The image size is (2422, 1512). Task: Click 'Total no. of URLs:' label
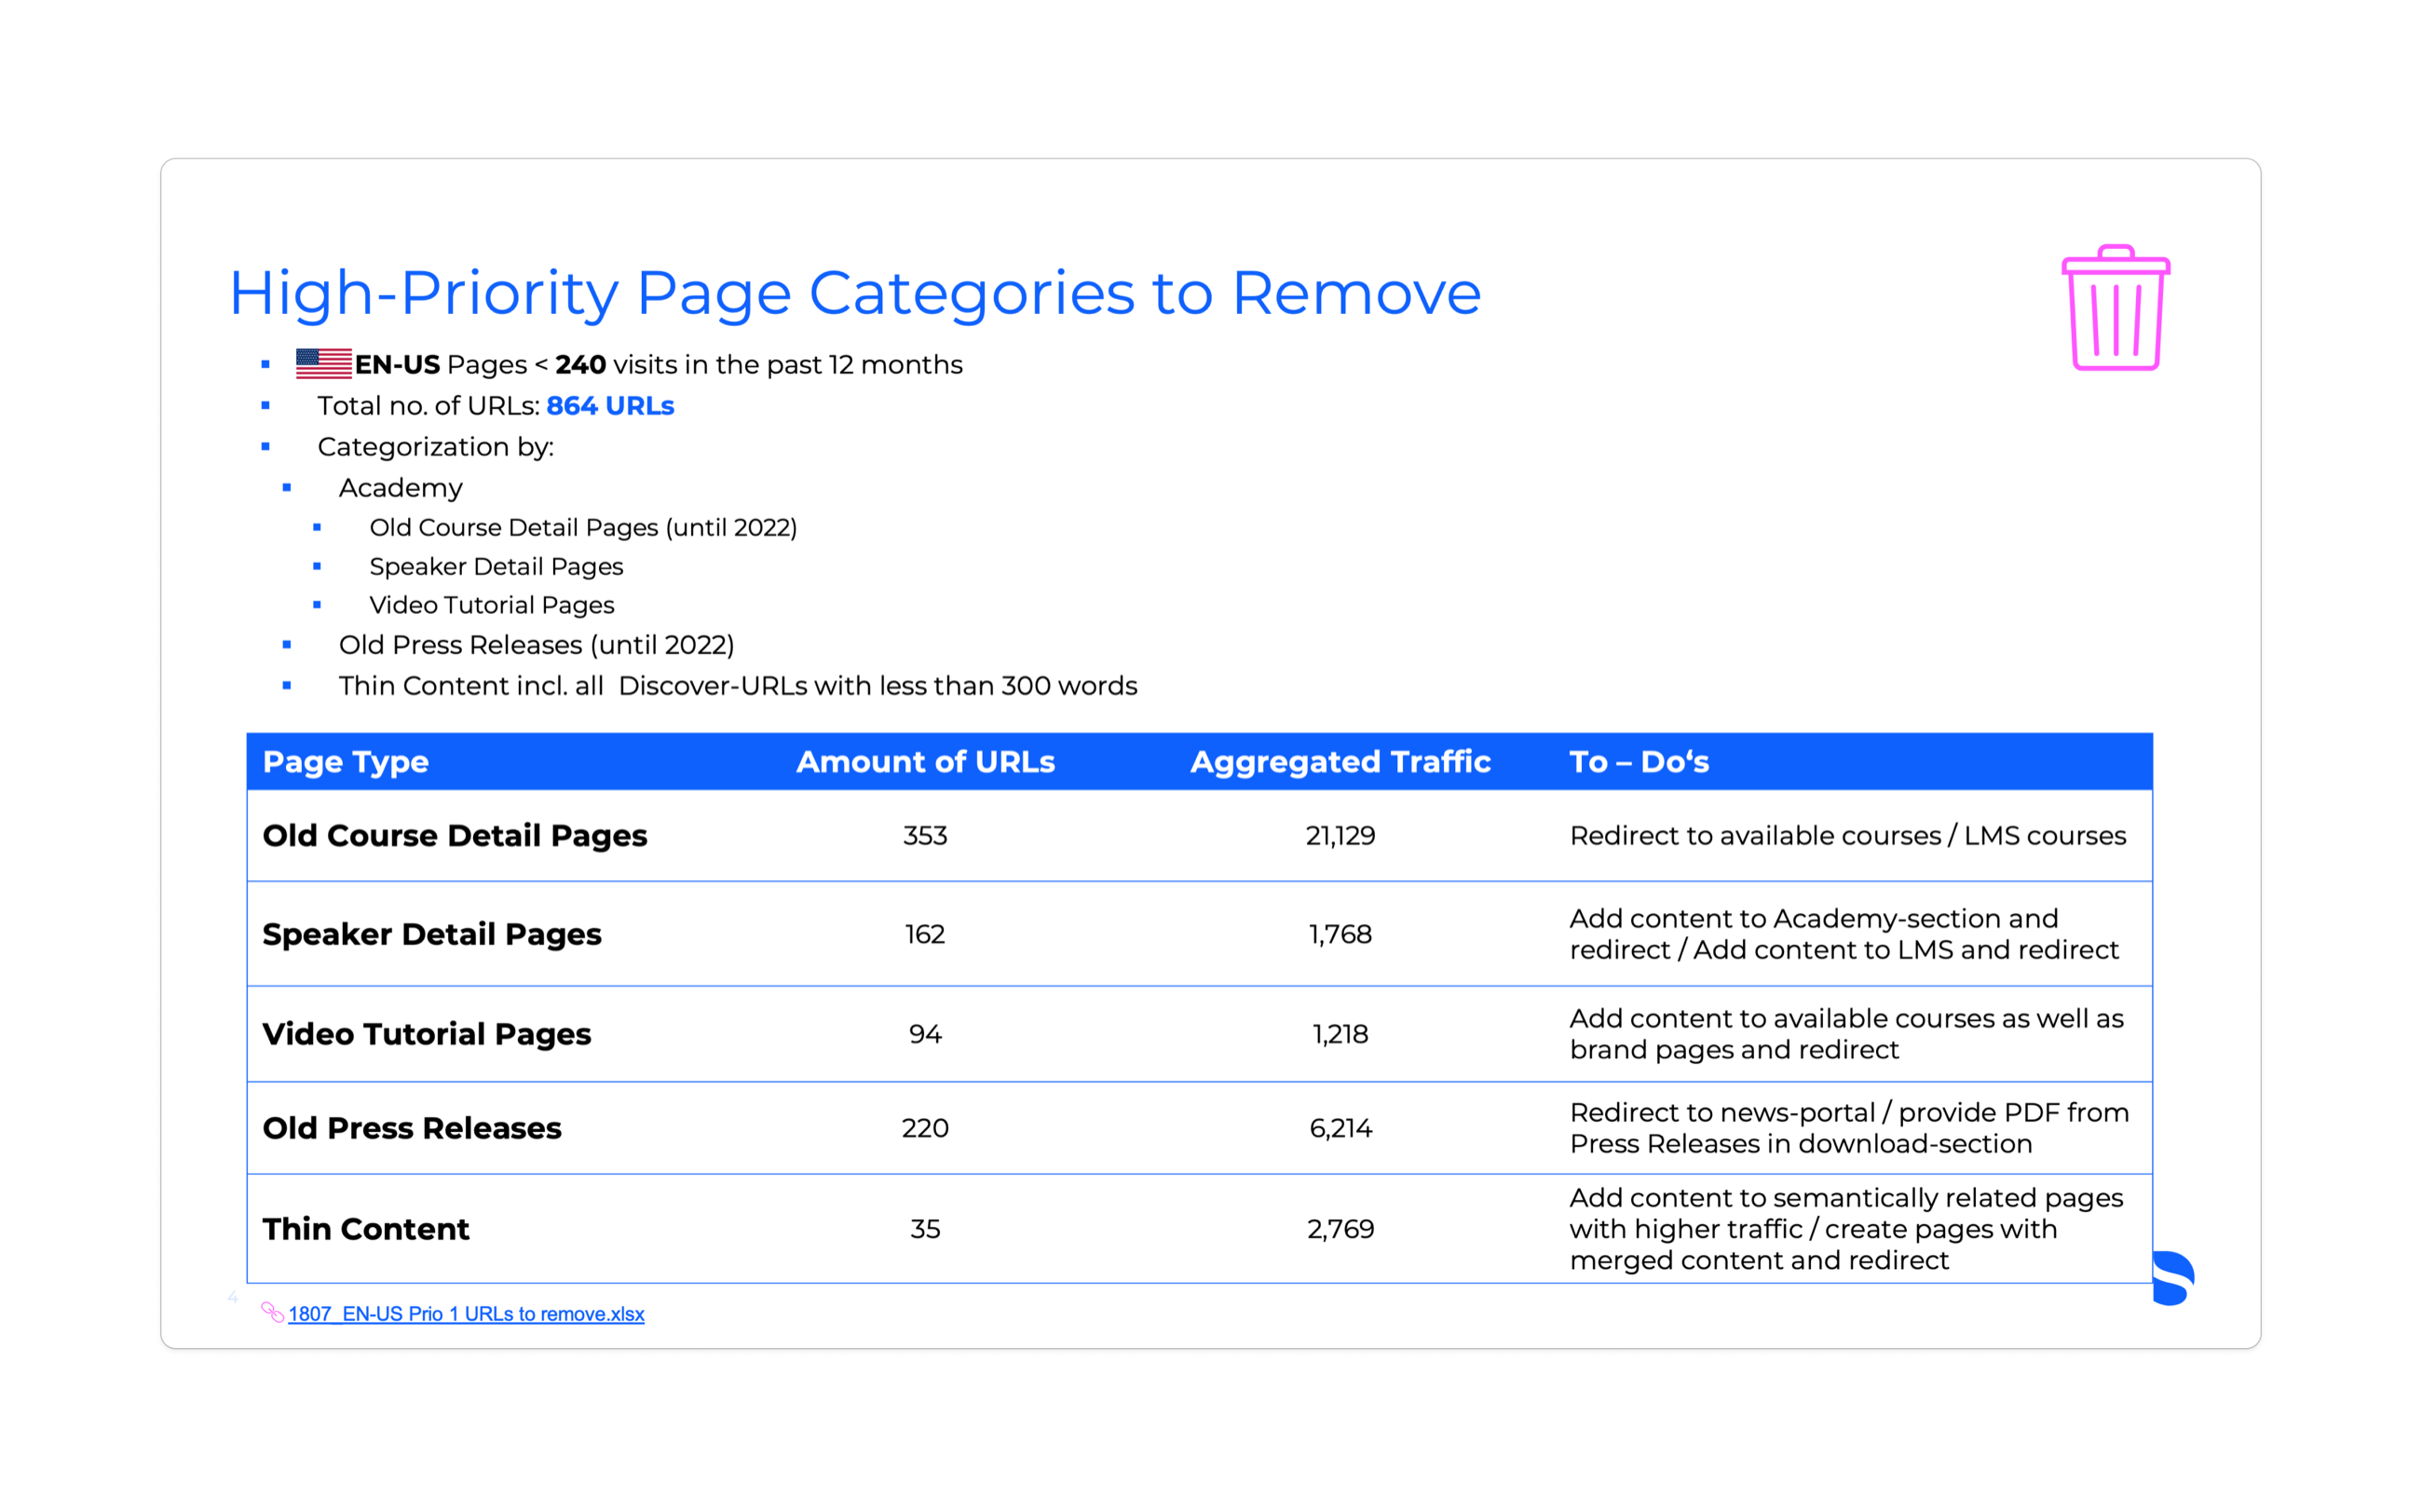(428, 406)
